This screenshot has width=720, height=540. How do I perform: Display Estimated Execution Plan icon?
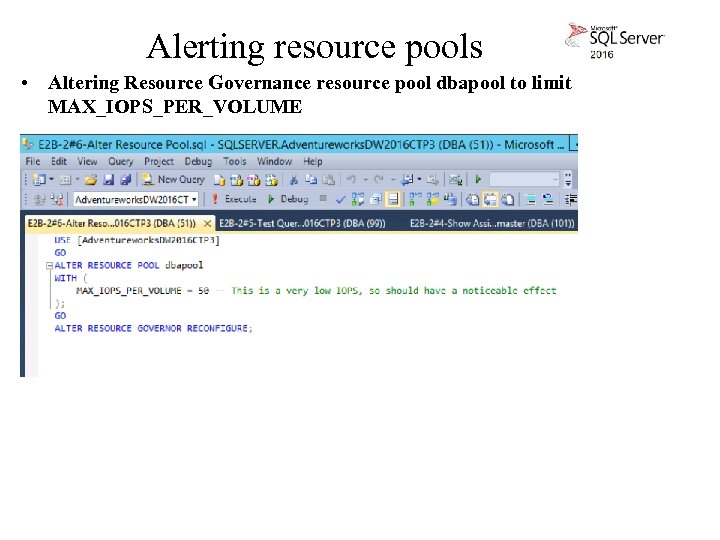tap(358, 199)
